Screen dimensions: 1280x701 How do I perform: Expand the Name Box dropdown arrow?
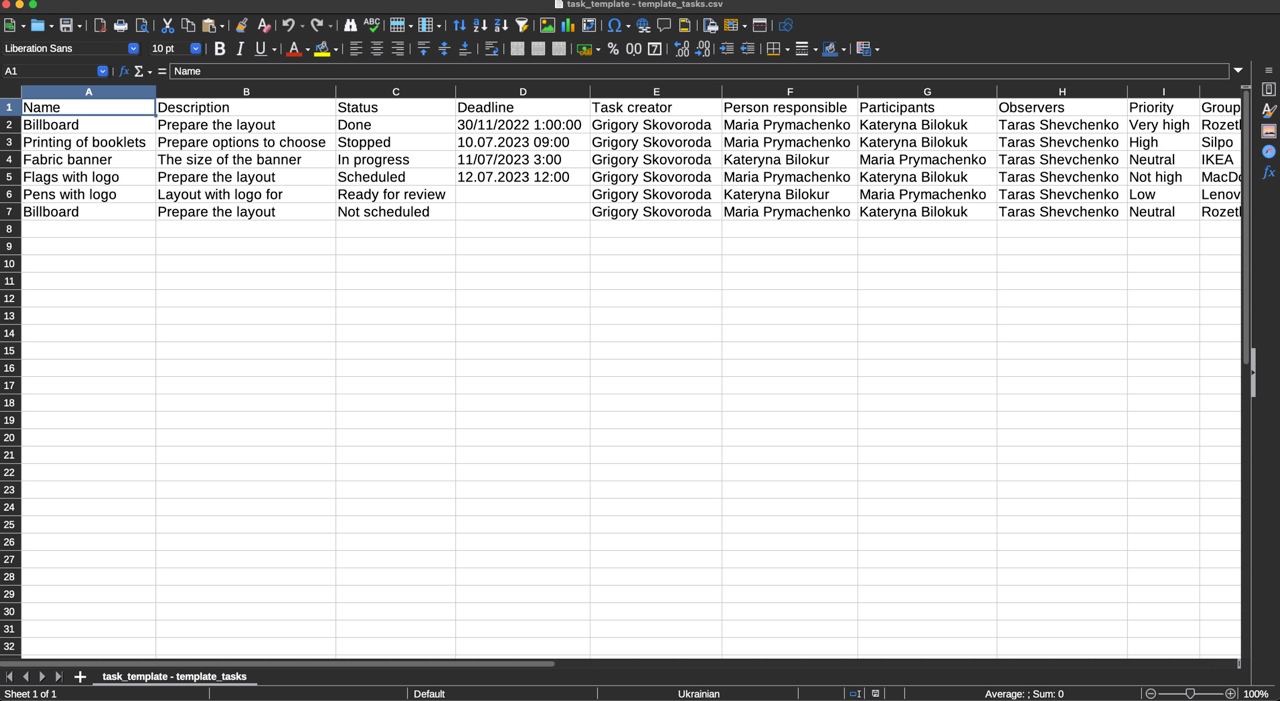pos(102,71)
